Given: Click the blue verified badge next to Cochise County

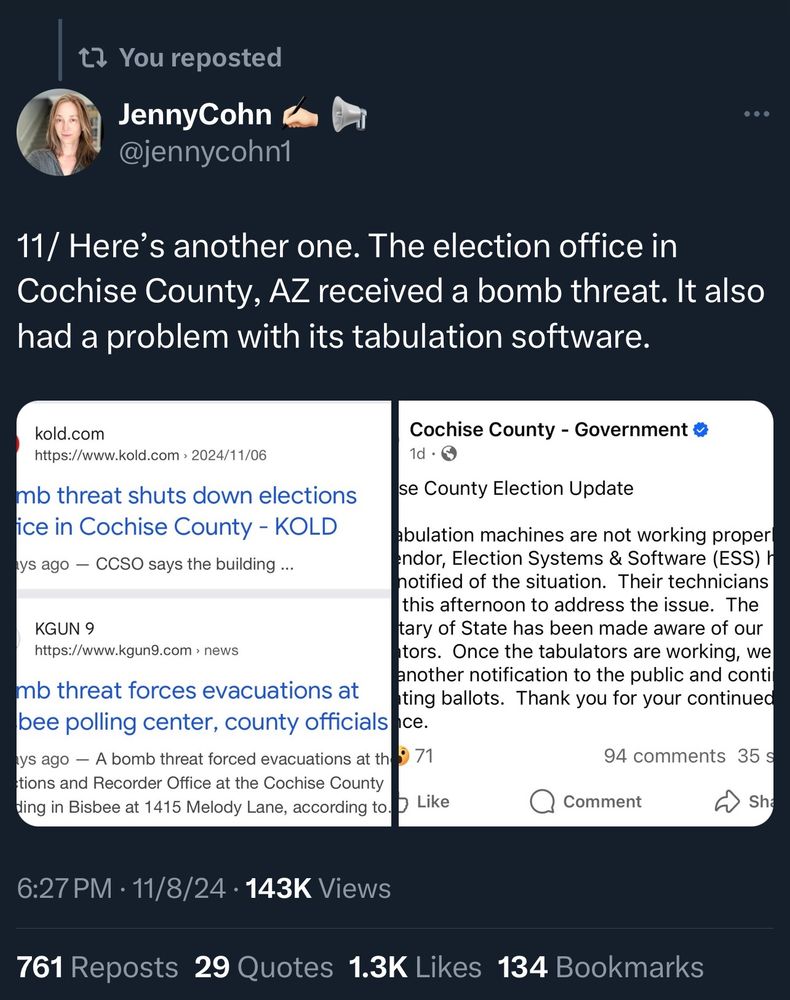Looking at the screenshot, I should point(701,429).
